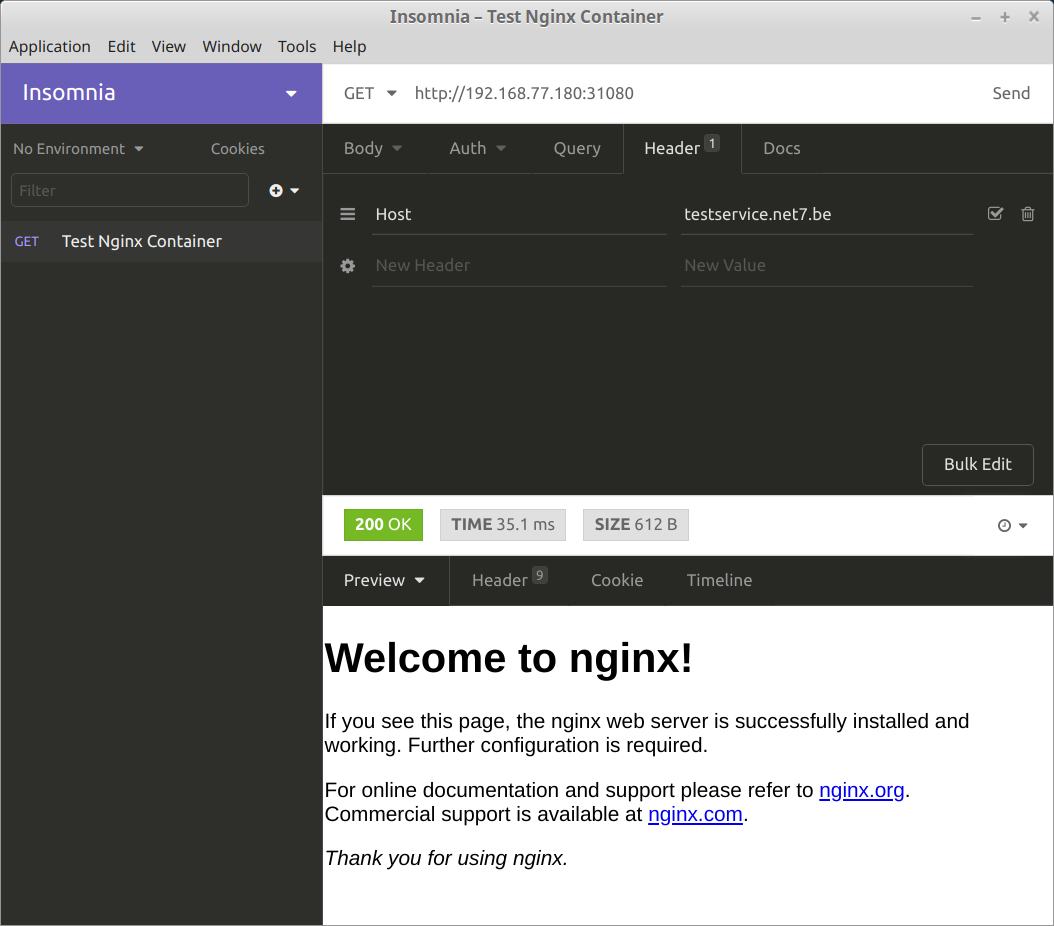Minimize the Insomnia window
This screenshot has height=926, width=1054.
coord(975,18)
